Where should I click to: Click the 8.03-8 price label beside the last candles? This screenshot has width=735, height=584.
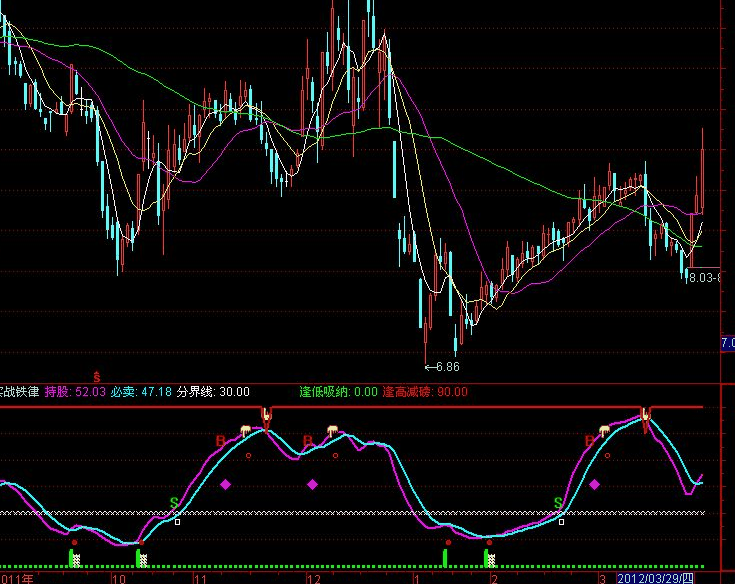click(704, 278)
